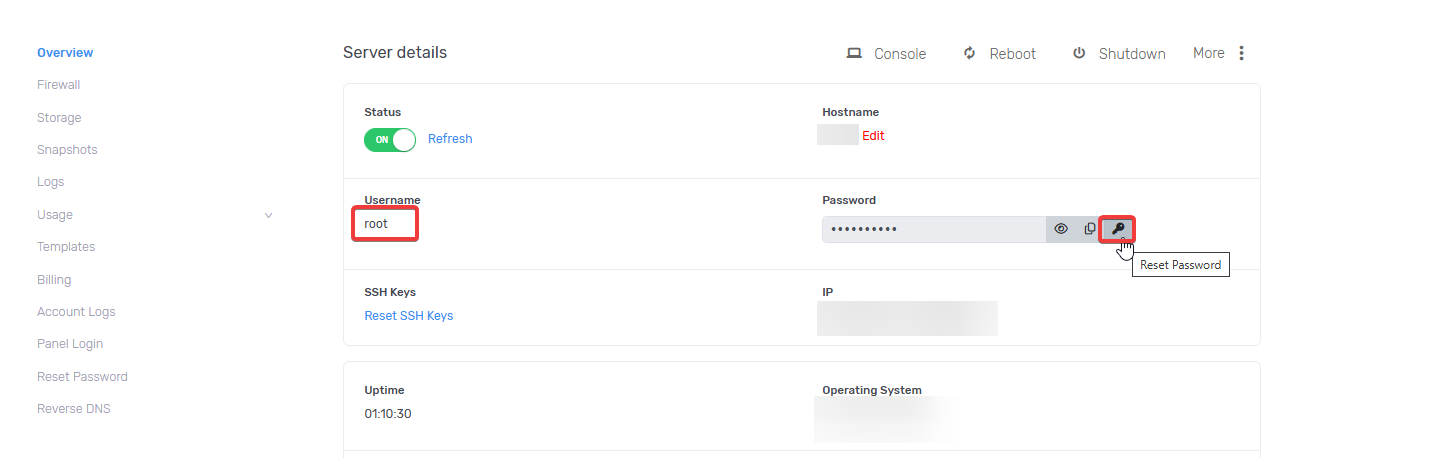Click Reset SSH Keys link
The height and width of the screenshot is (458, 1434).
click(x=408, y=316)
